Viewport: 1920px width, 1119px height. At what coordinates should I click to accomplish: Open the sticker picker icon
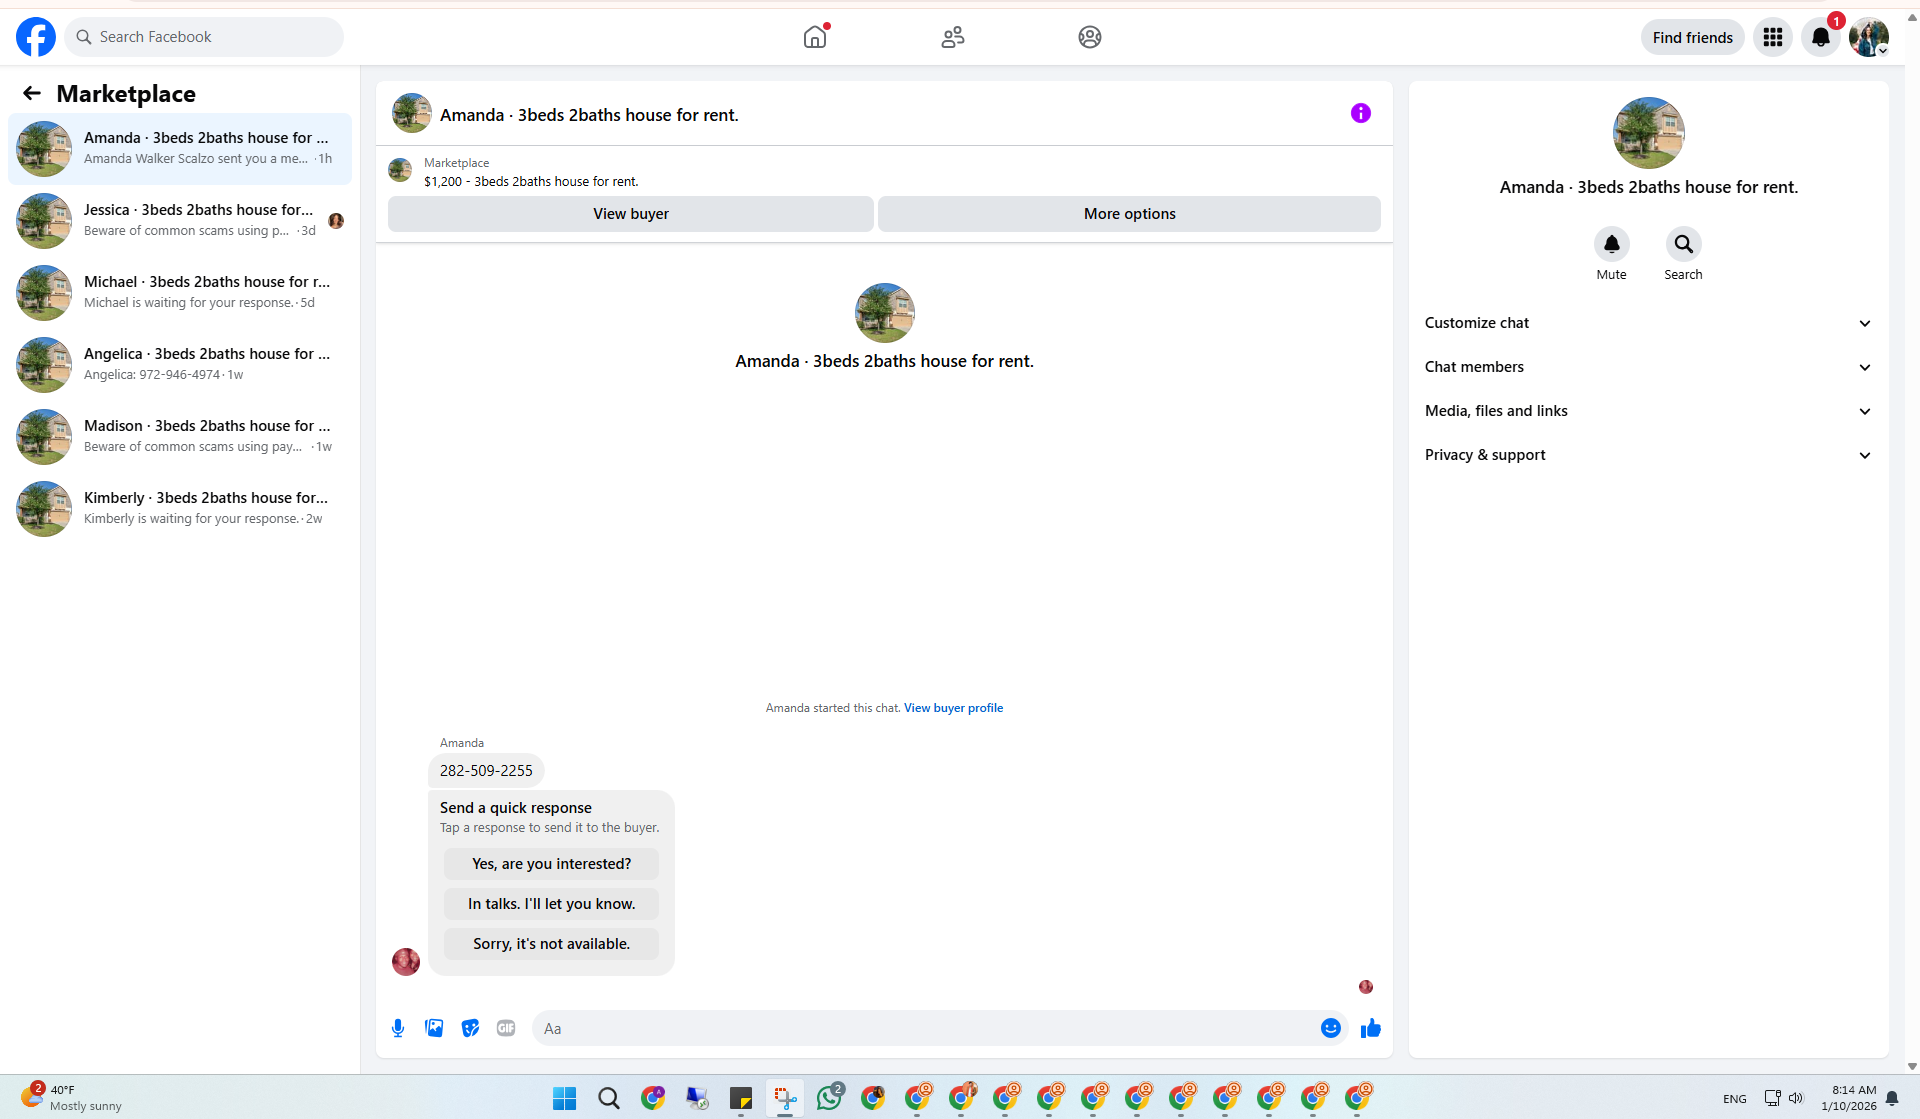coord(470,1028)
